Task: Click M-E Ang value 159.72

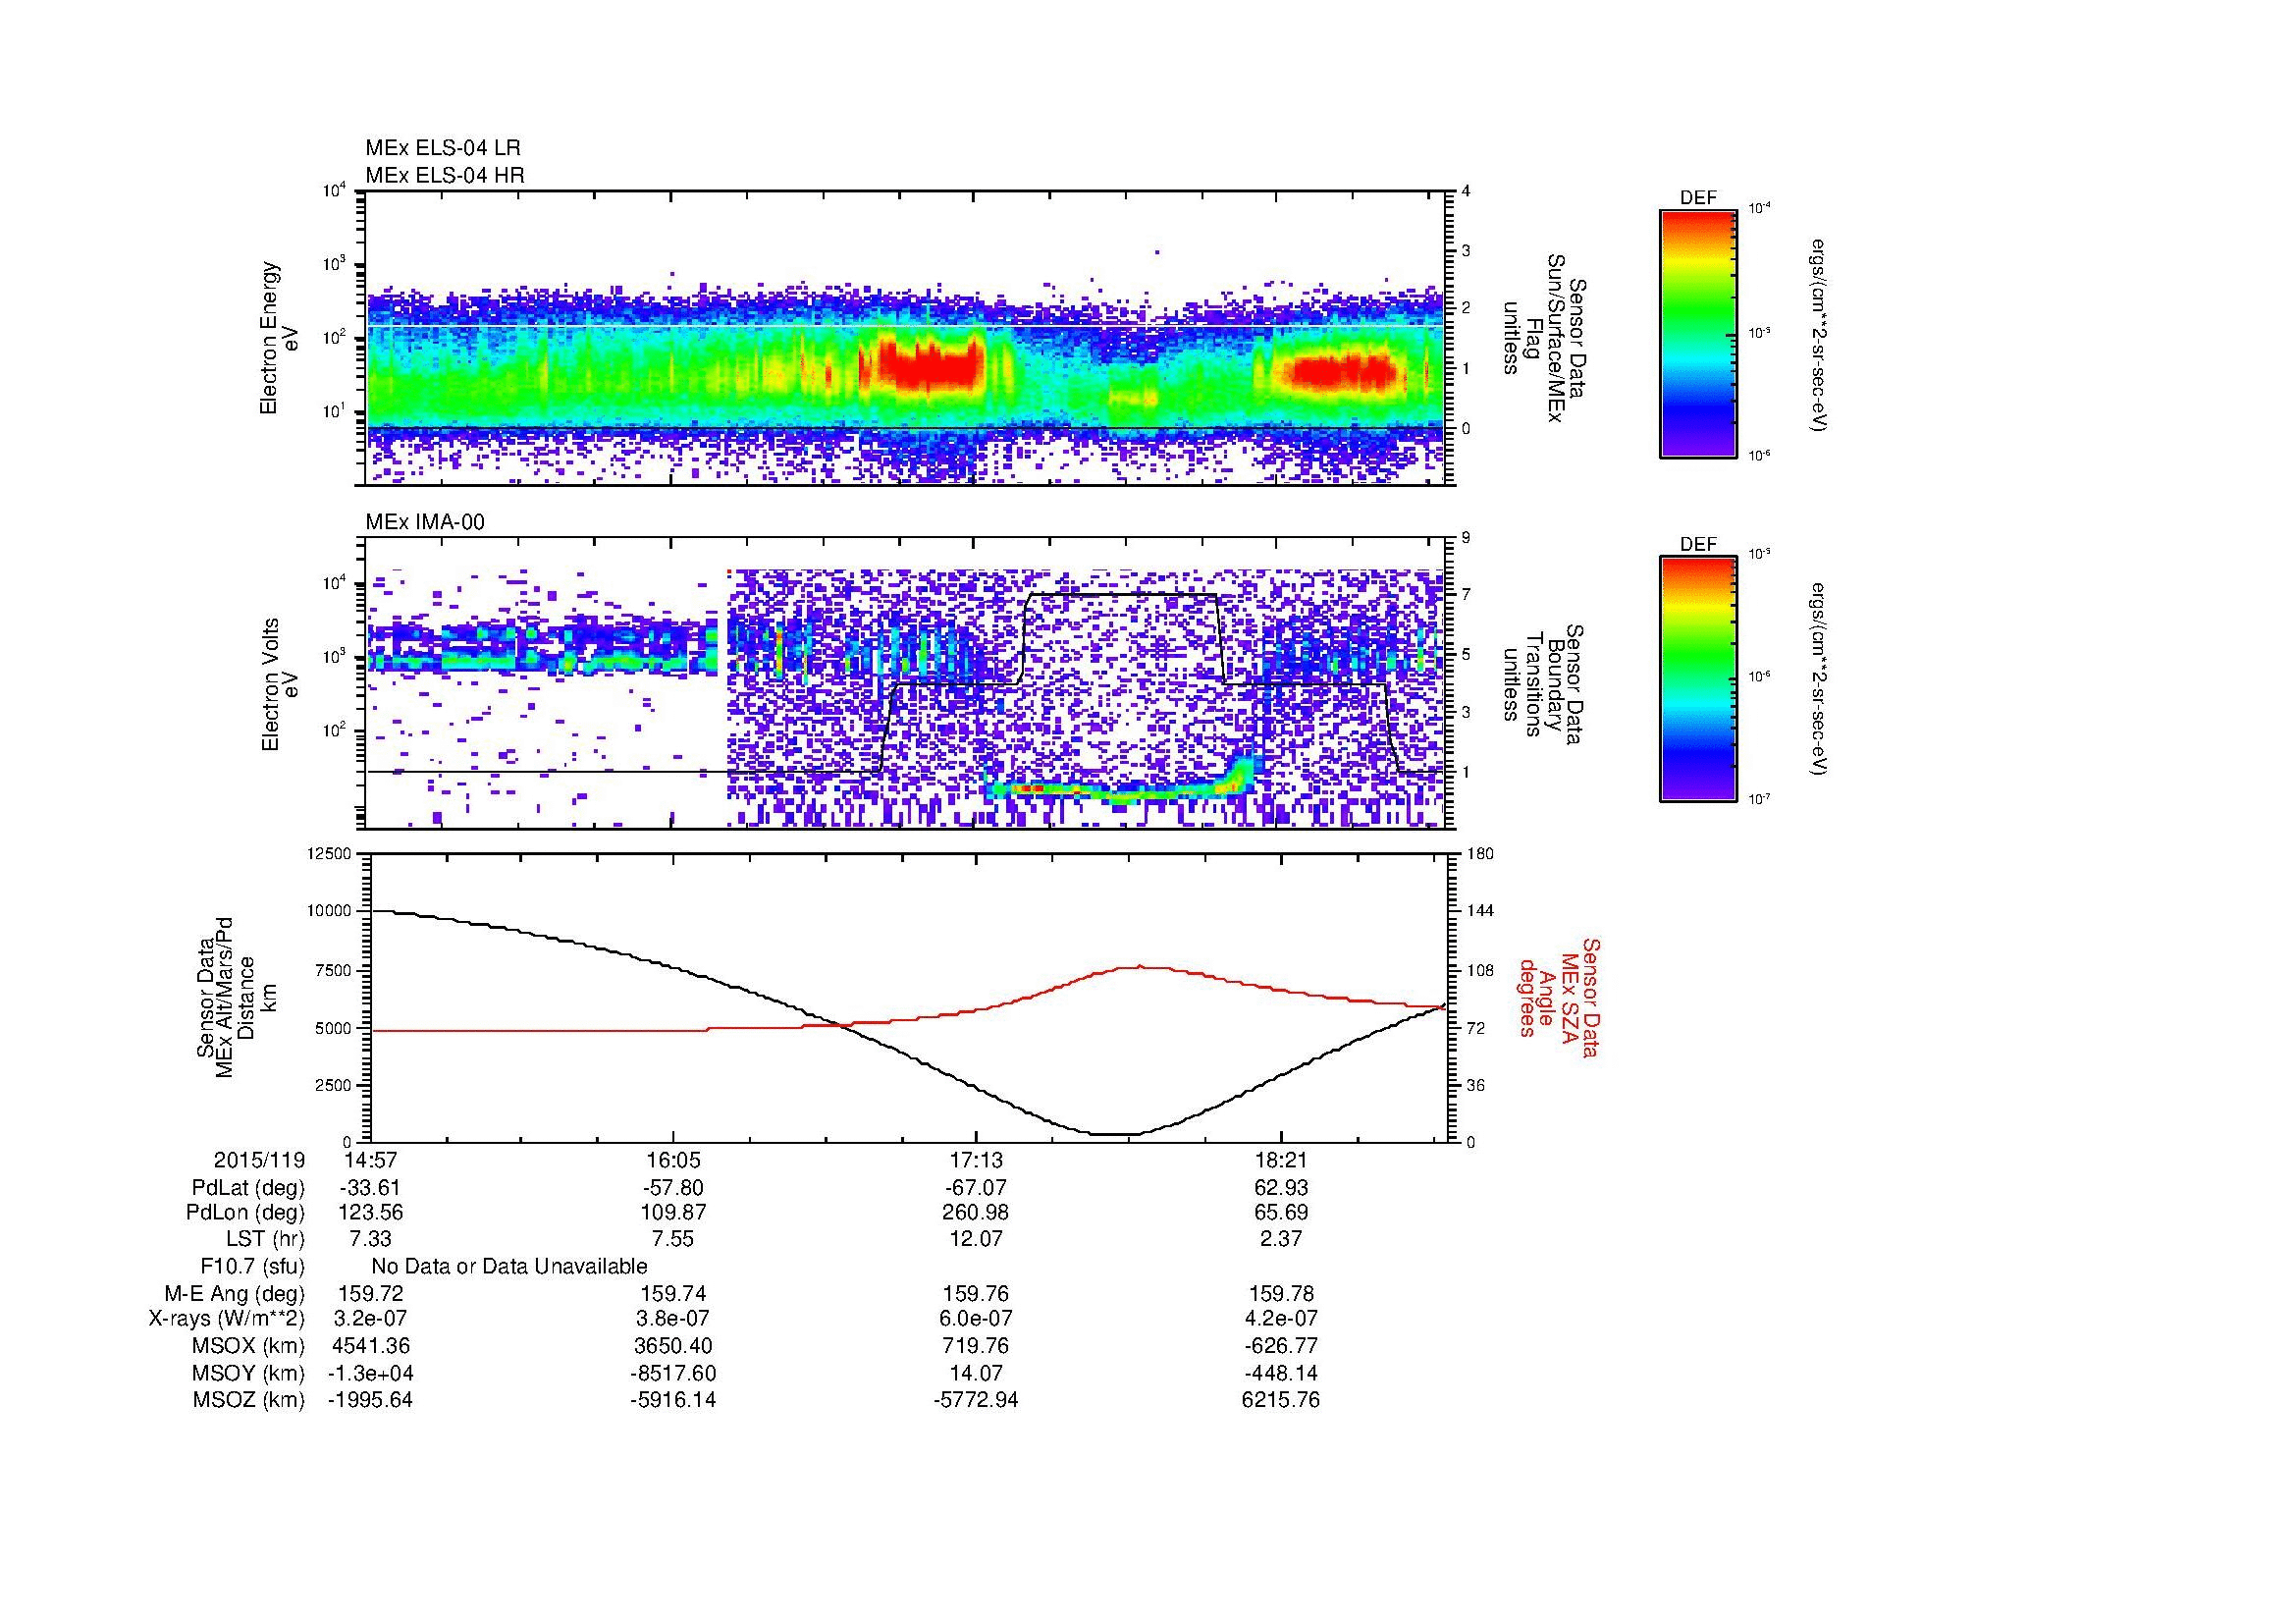Action: pyautogui.click(x=370, y=1293)
